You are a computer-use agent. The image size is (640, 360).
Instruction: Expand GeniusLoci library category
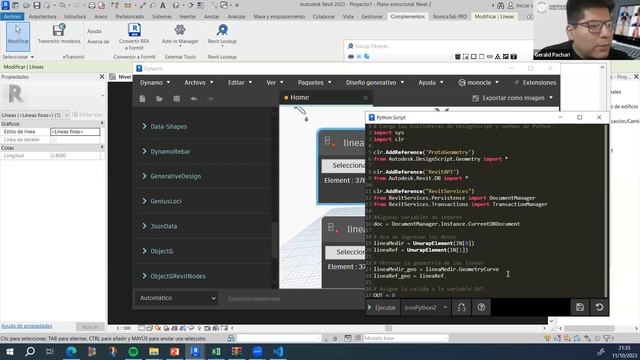[162, 201]
